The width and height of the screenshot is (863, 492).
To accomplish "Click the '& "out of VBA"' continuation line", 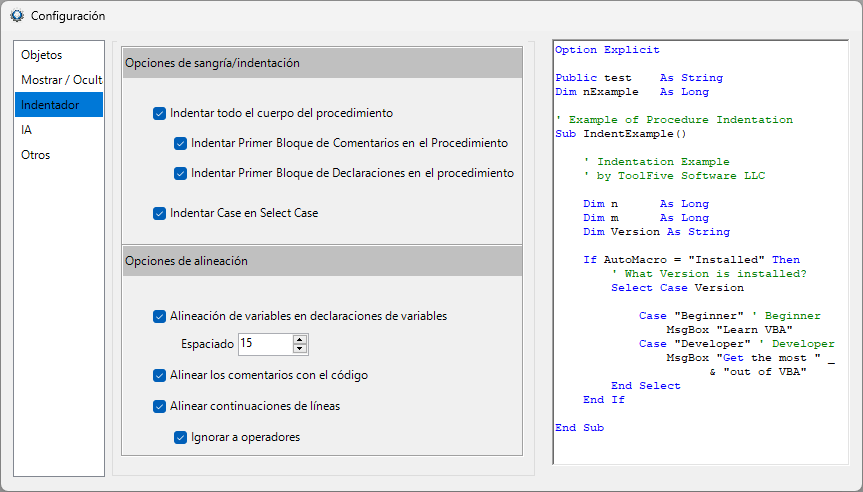I will point(758,371).
